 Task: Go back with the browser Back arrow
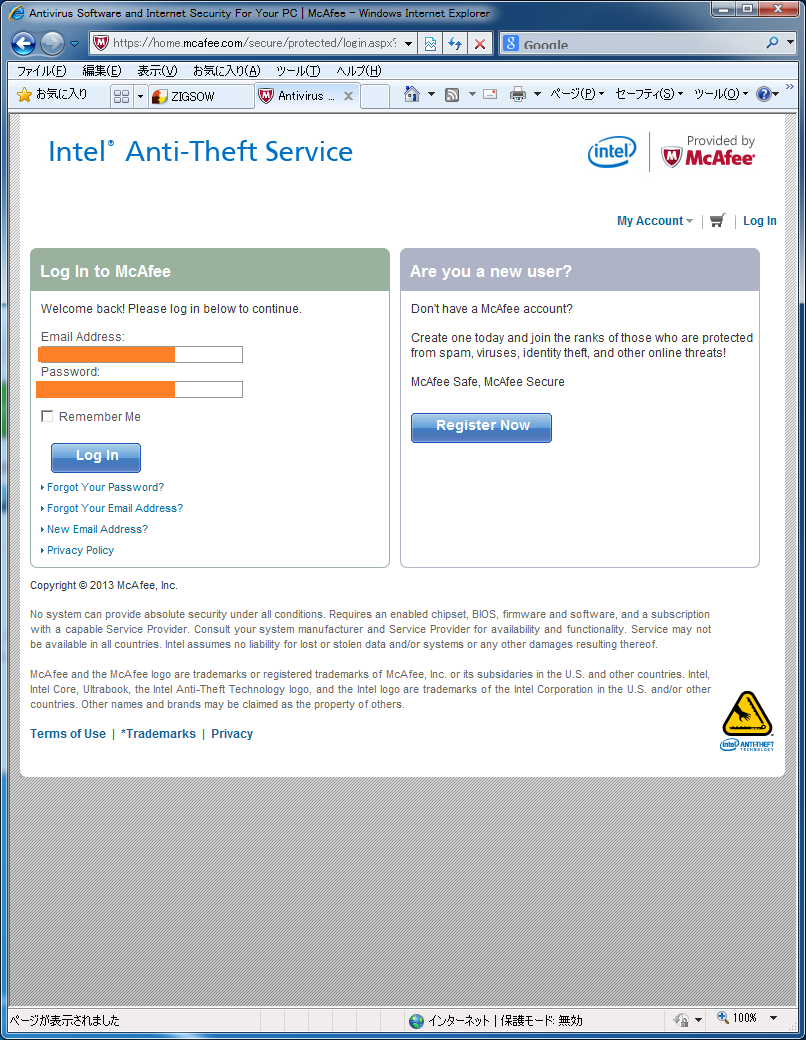tap(24, 44)
